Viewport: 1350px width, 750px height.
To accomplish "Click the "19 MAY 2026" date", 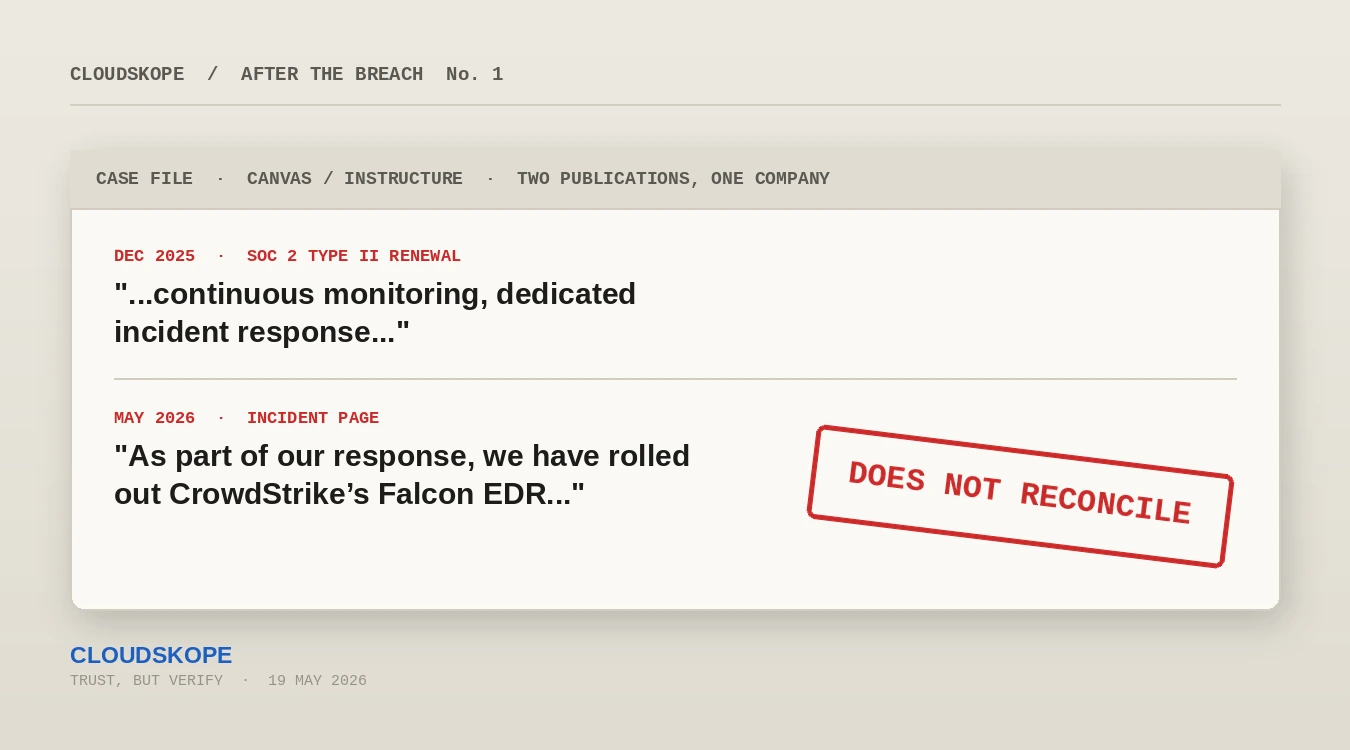I will [317, 681].
